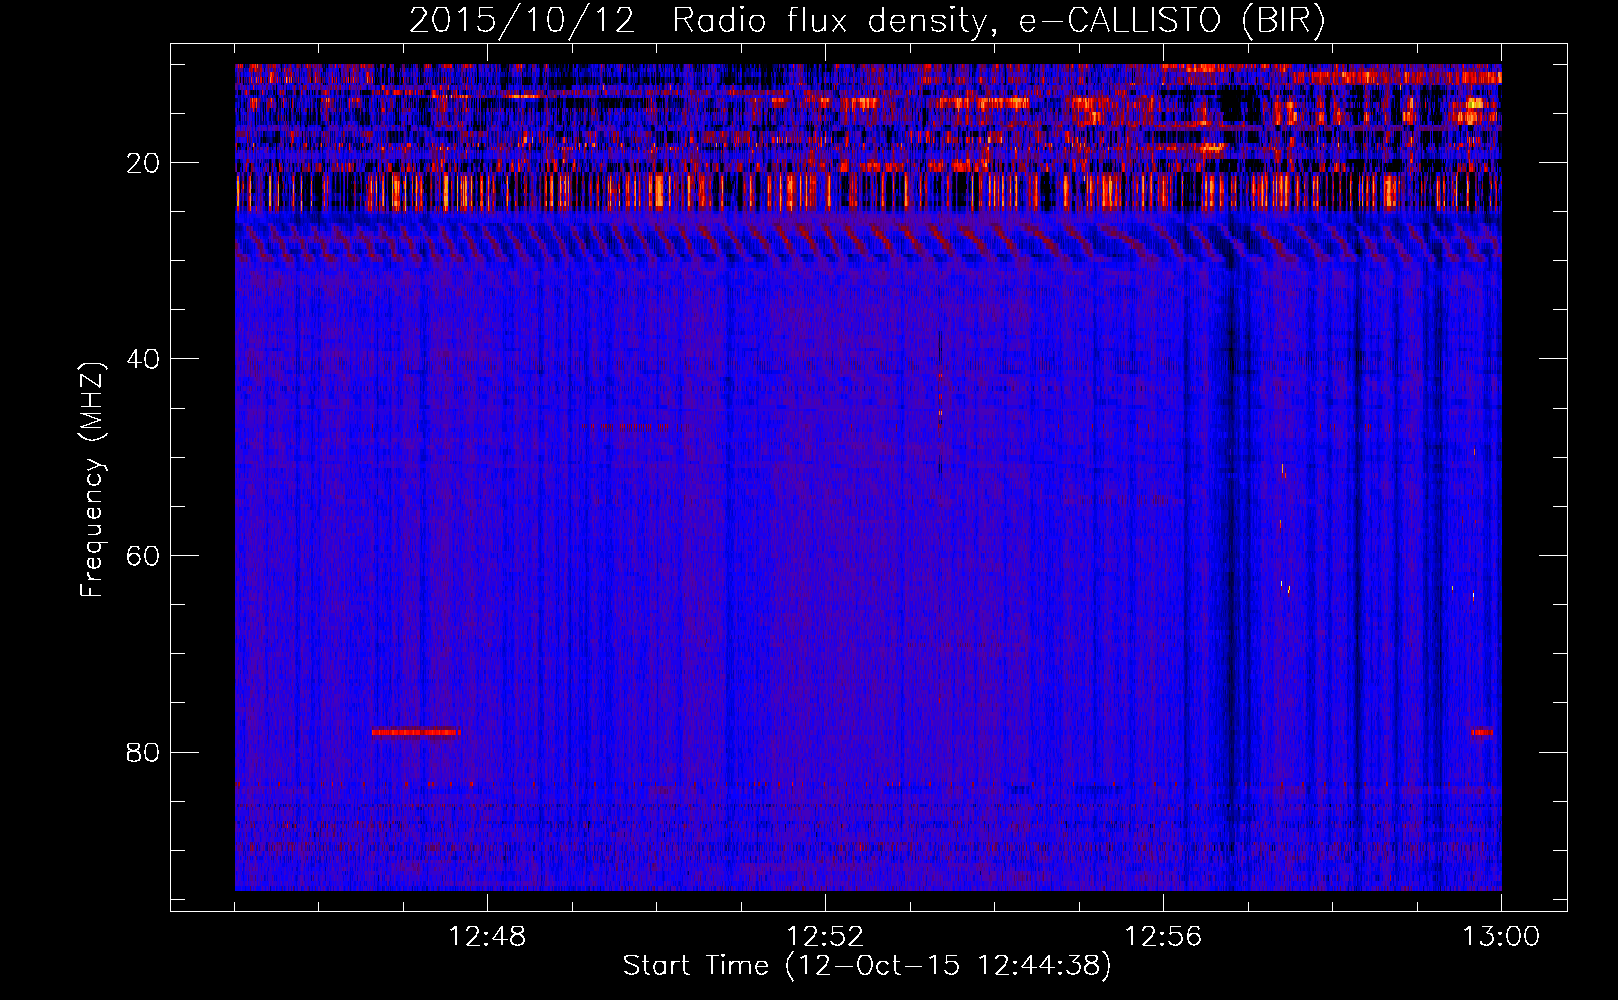This screenshot has height=1000, width=1618.
Task: Click the 12:52 time tick label
Action: click(825, 937)
